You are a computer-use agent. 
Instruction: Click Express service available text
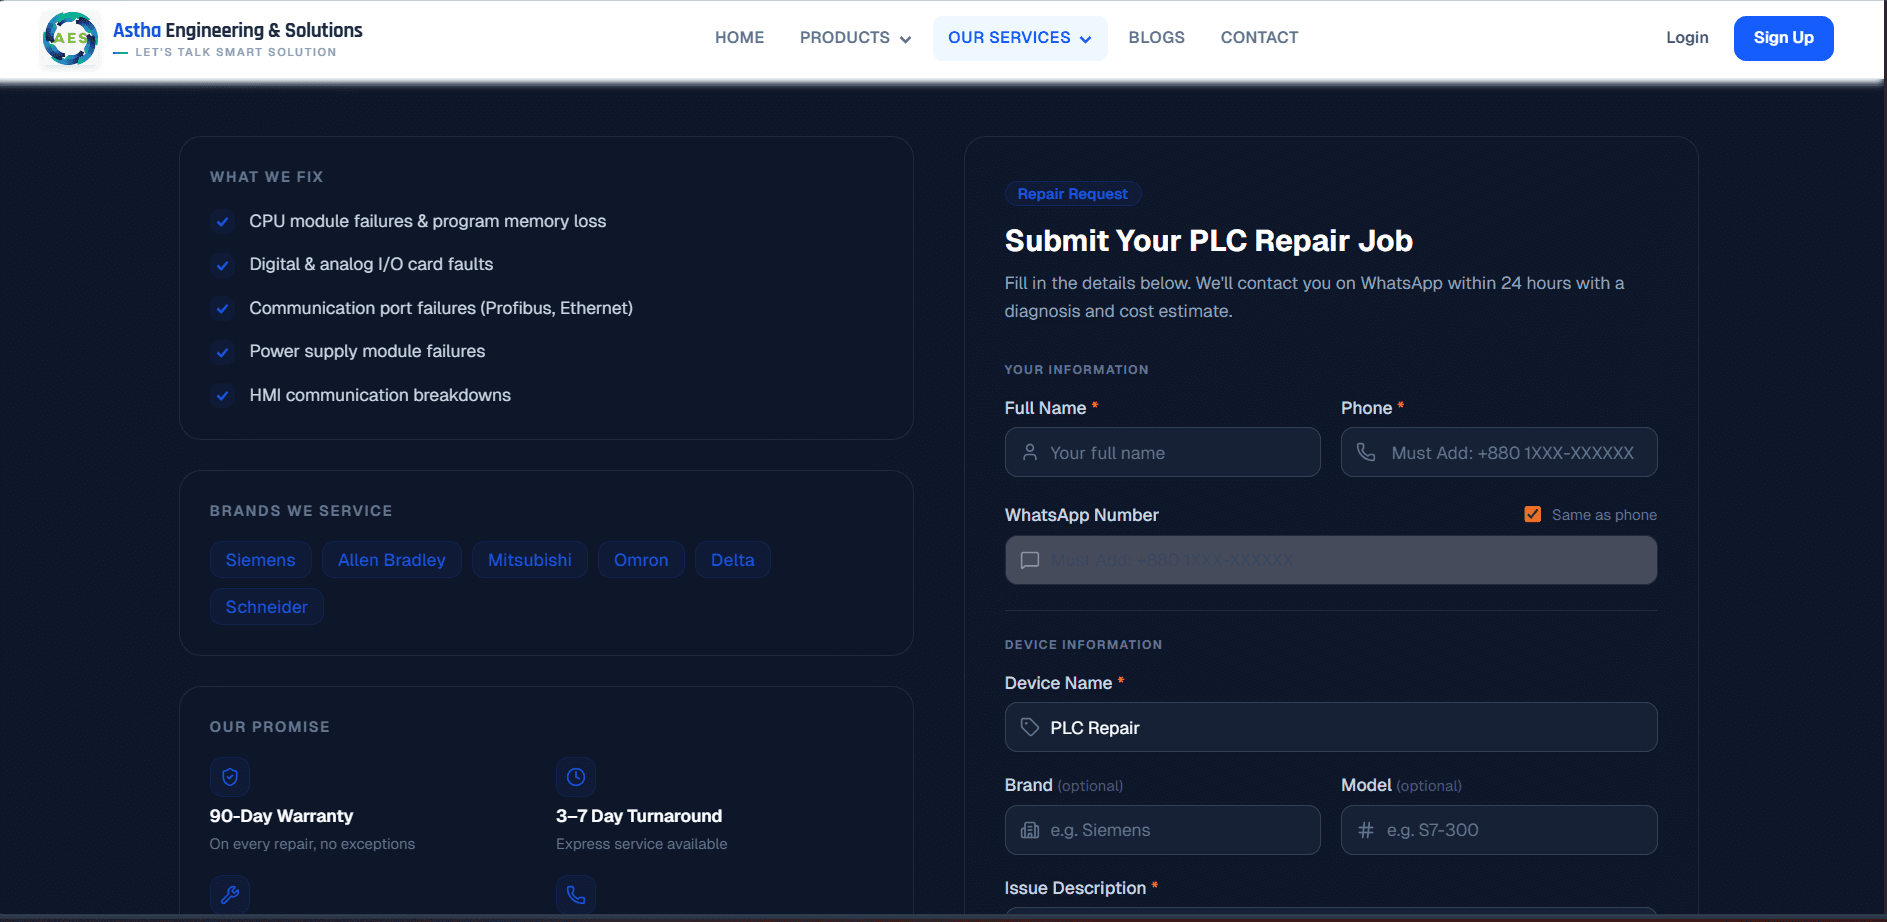pos(642,844)
